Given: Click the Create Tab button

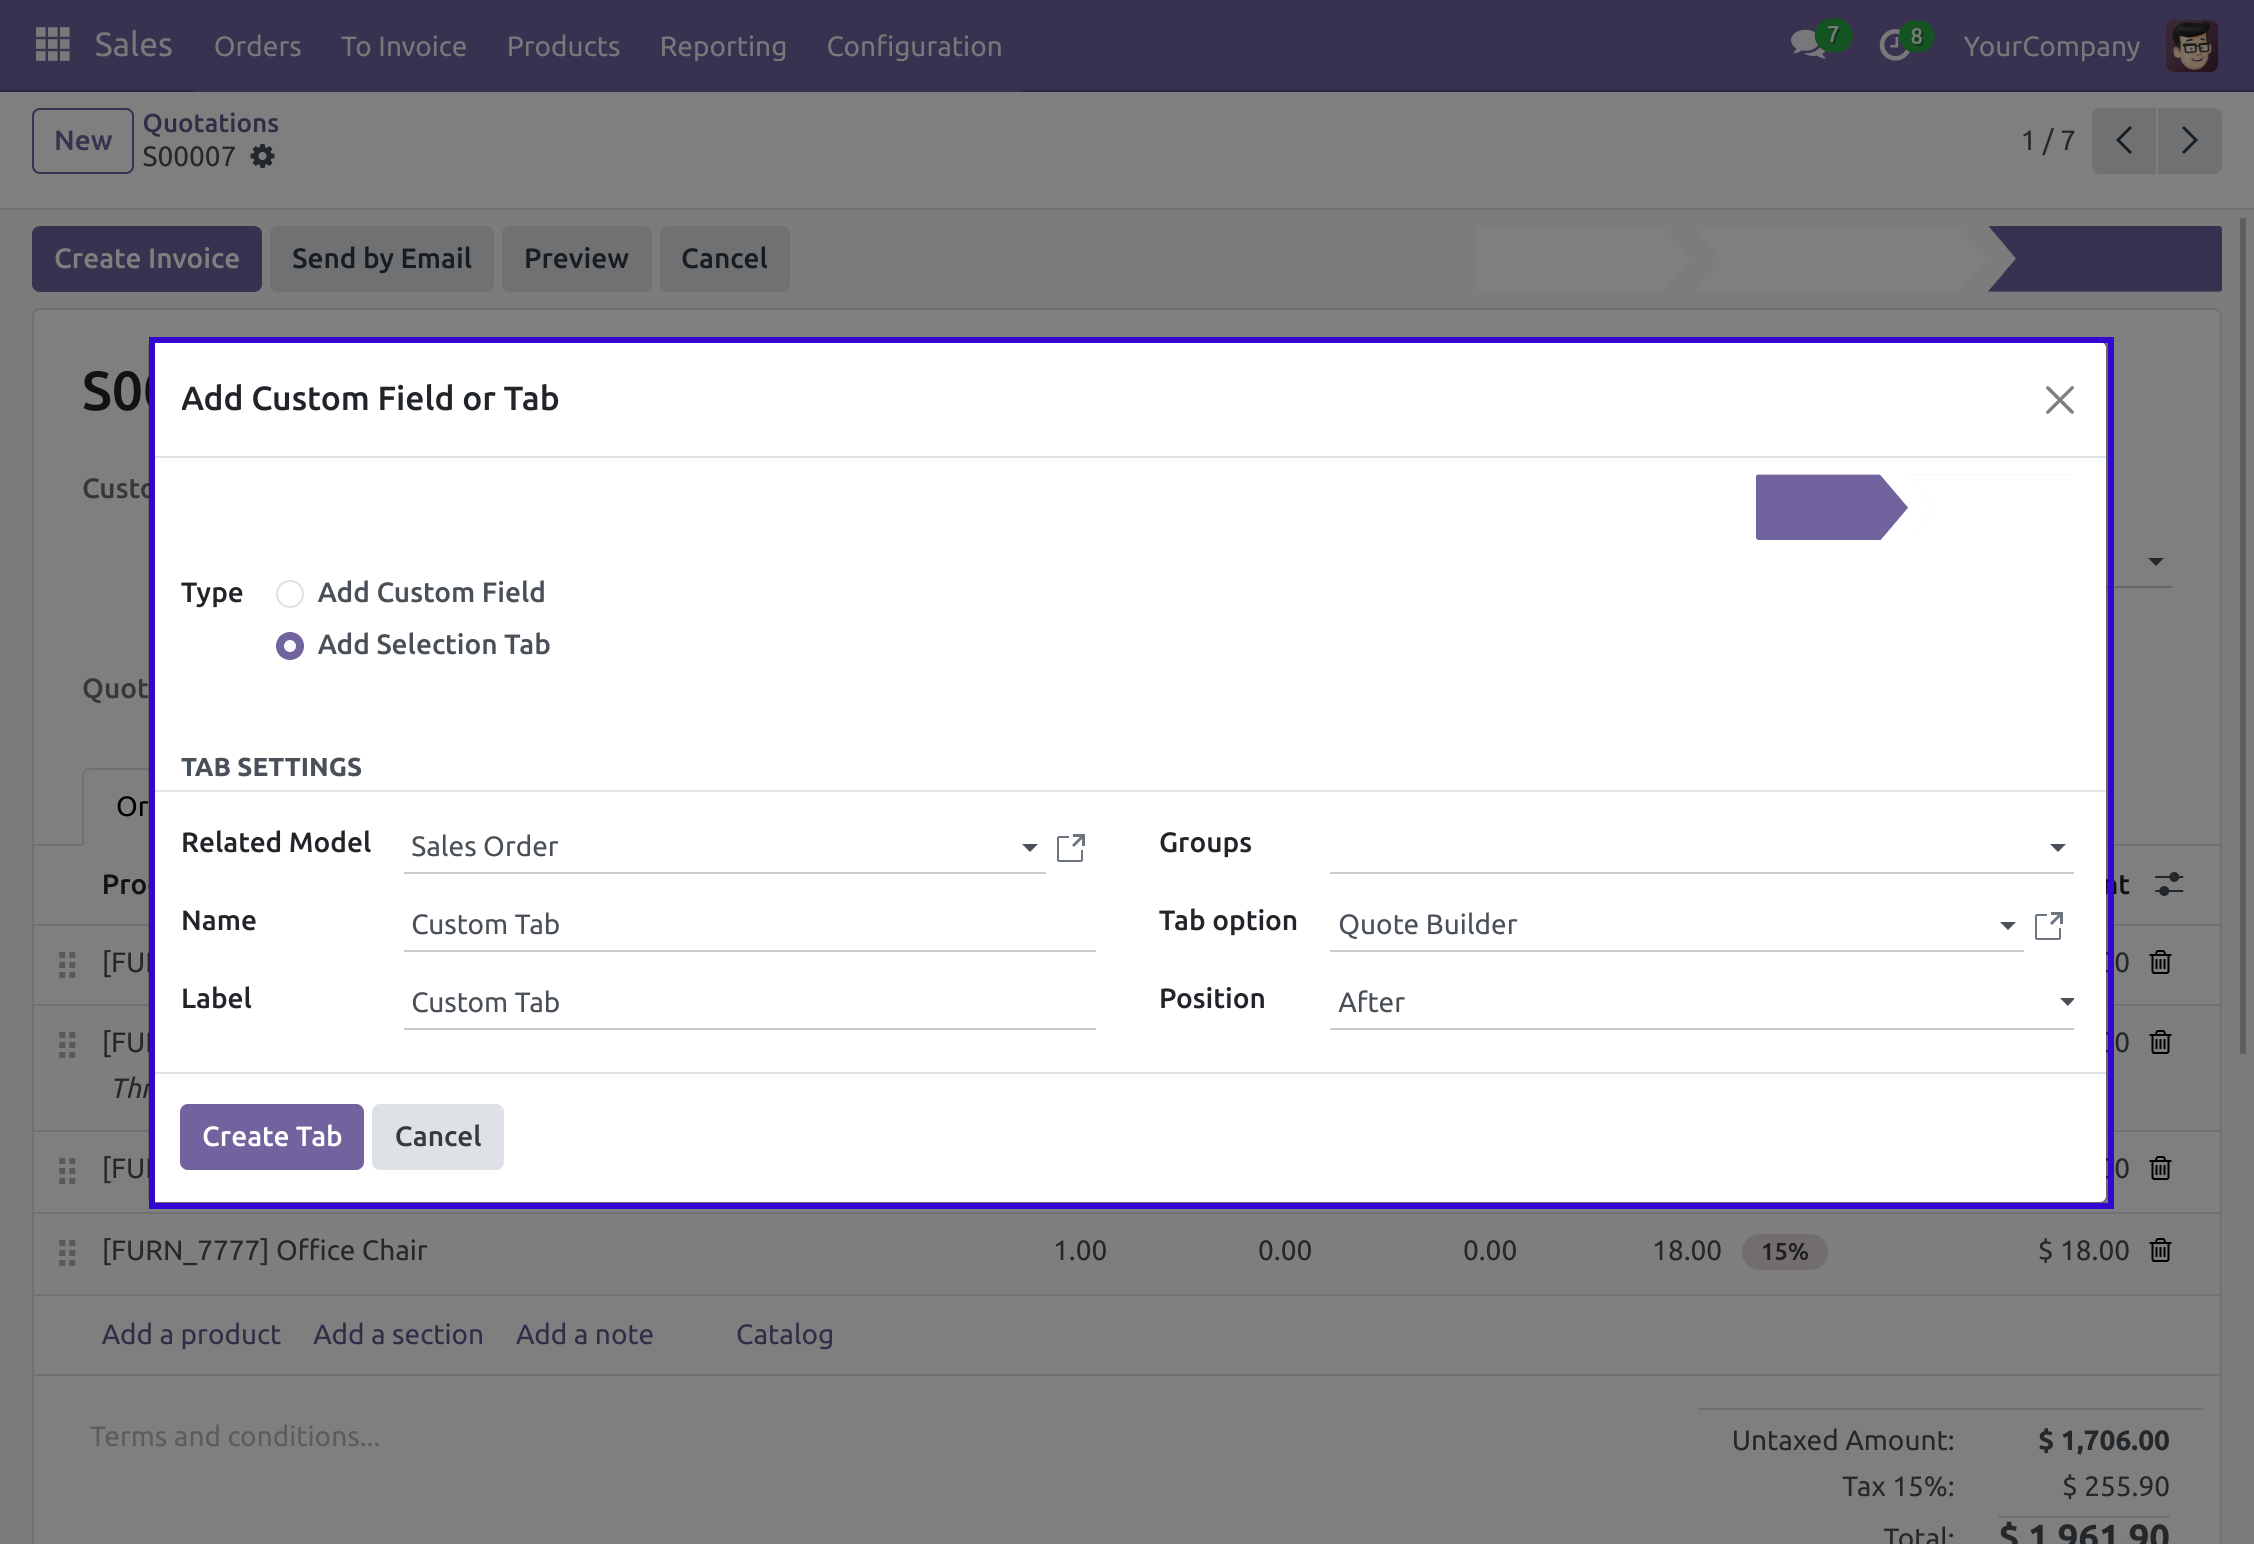Looking at the screenshot, I should (272, 1137).
